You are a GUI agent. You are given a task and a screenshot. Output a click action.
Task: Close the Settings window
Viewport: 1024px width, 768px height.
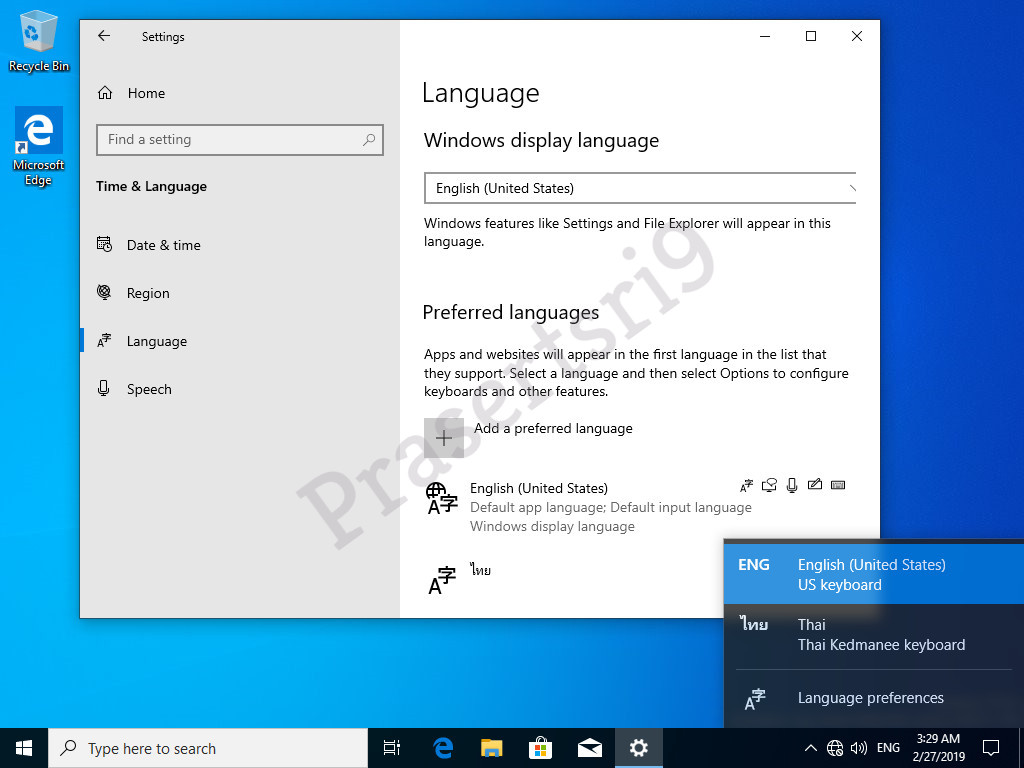[857, 37]
